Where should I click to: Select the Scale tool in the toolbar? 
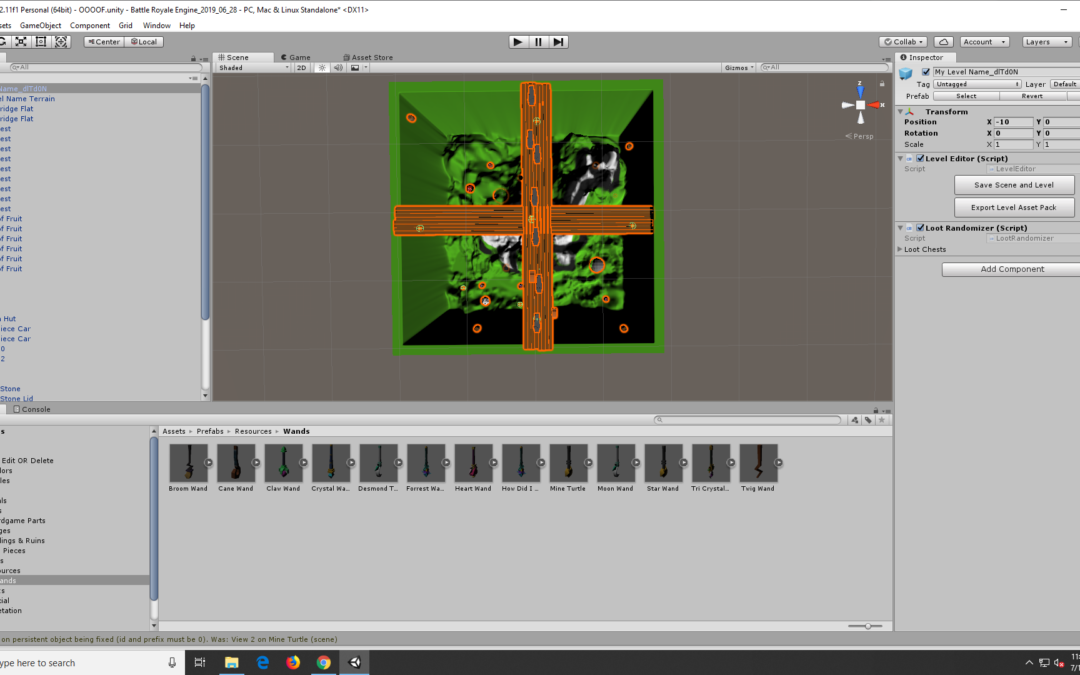21,42
